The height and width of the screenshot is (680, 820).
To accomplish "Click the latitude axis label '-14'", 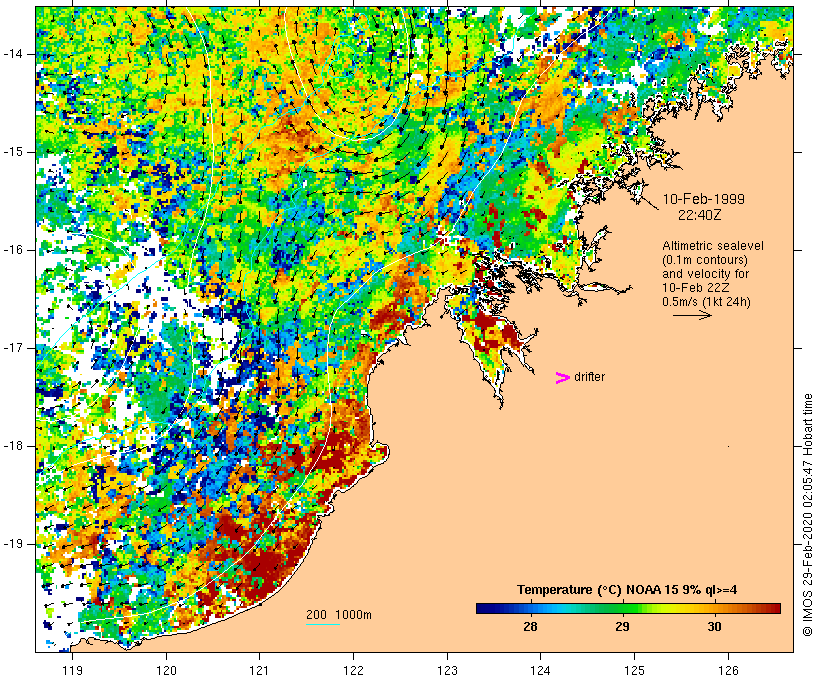I will point(13,54).
